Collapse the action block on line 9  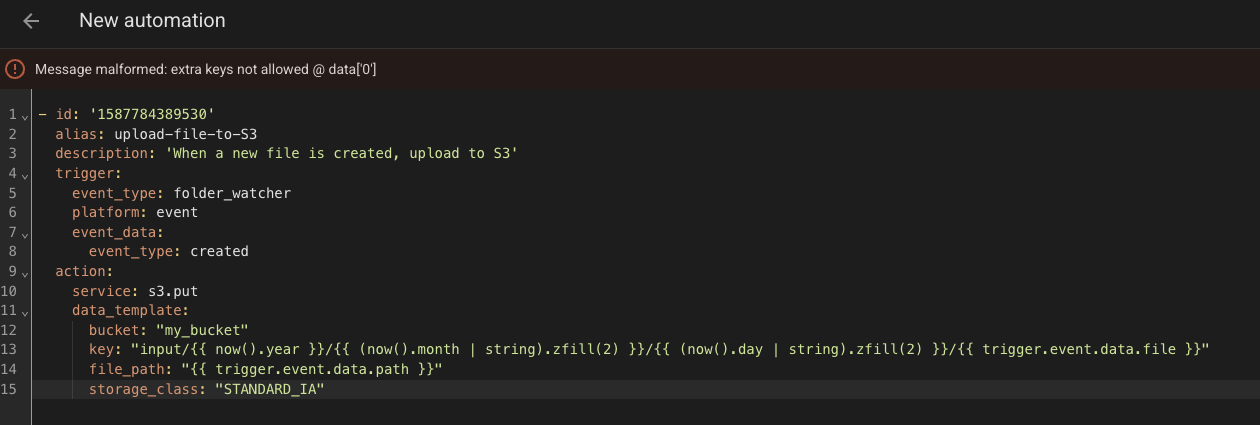click(x=25, y=272)
